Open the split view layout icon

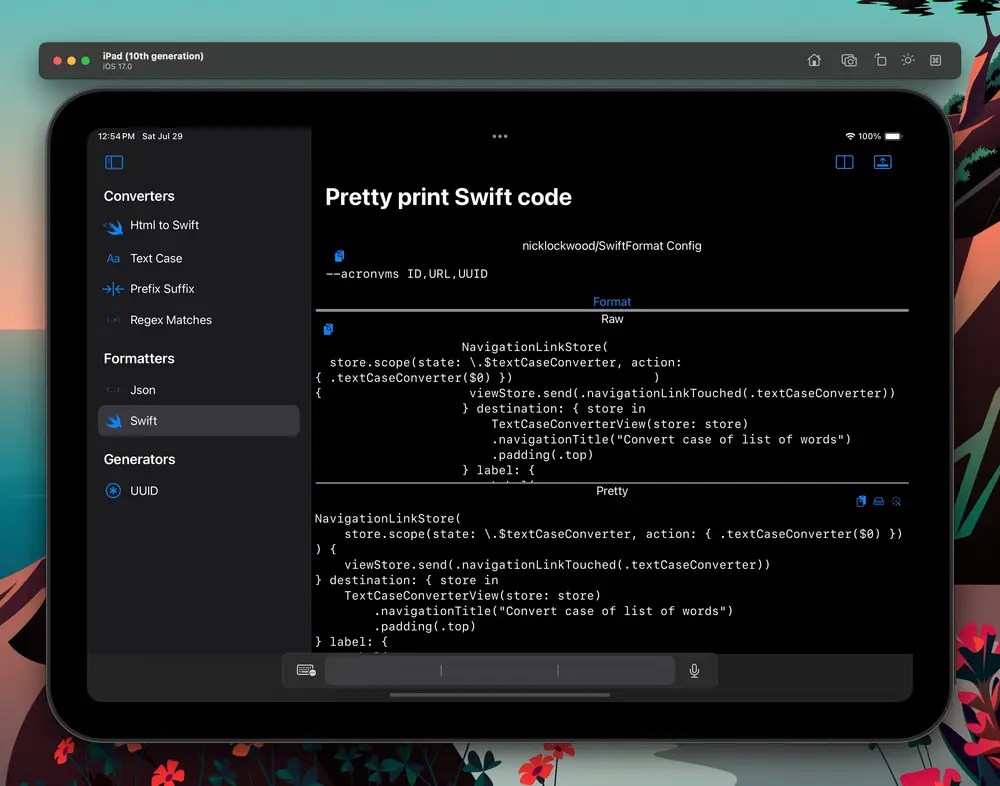point(844,162)
